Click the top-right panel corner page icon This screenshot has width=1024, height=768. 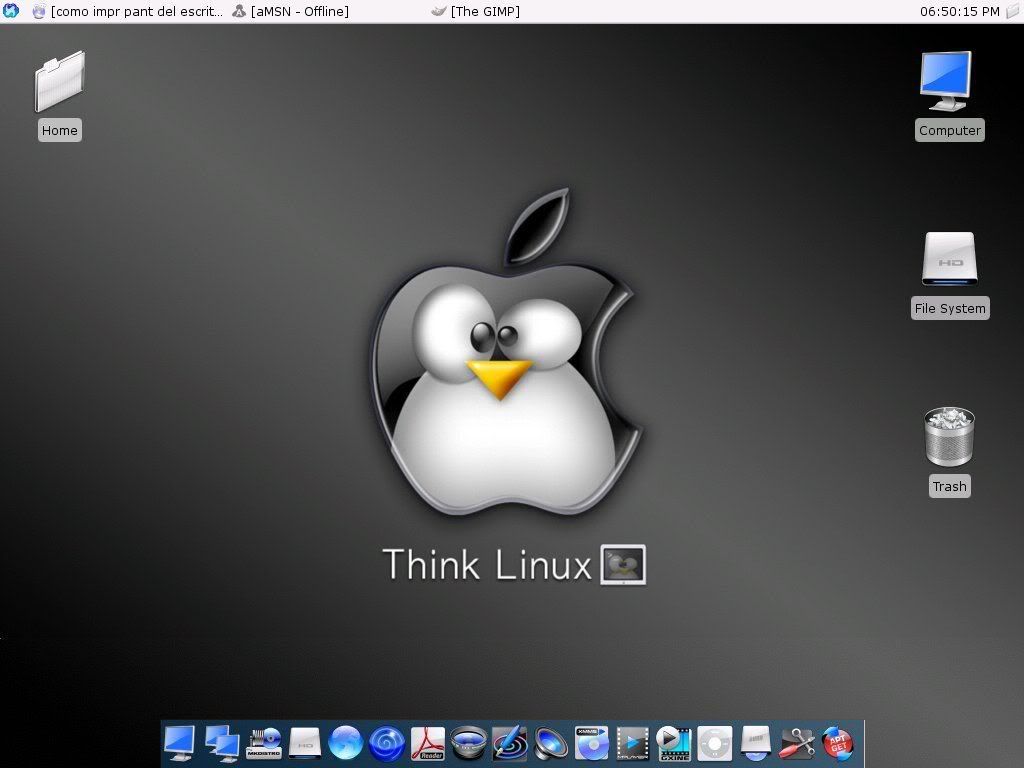(1013, 11)
